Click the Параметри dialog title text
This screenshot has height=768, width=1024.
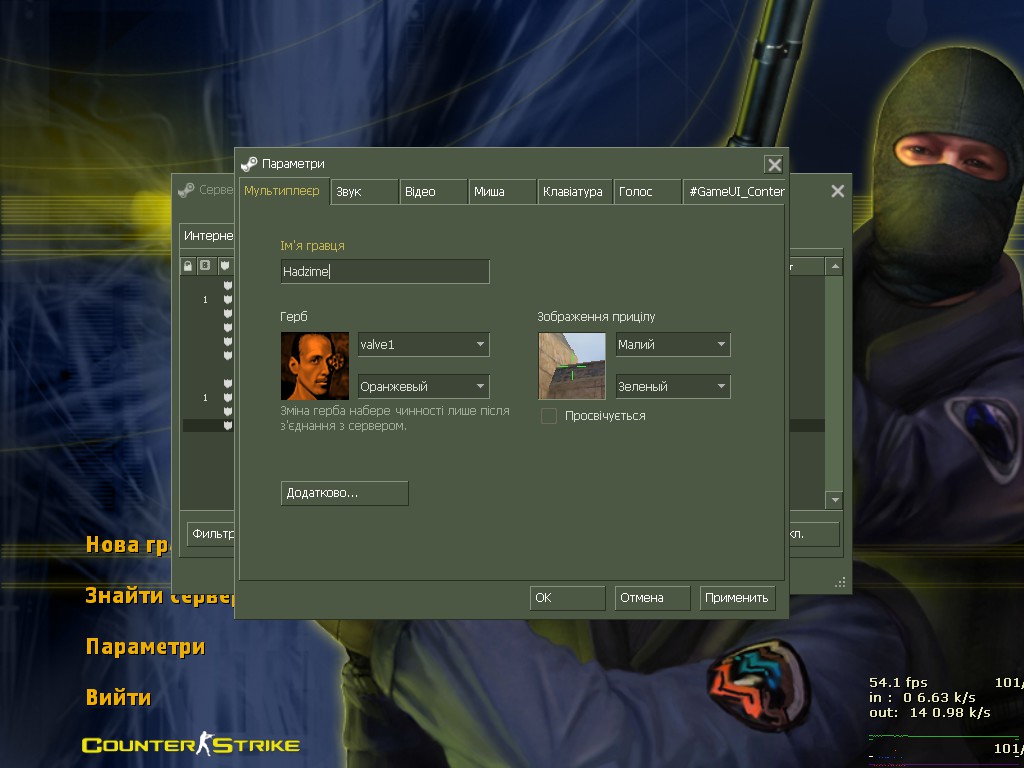point(293,164)
